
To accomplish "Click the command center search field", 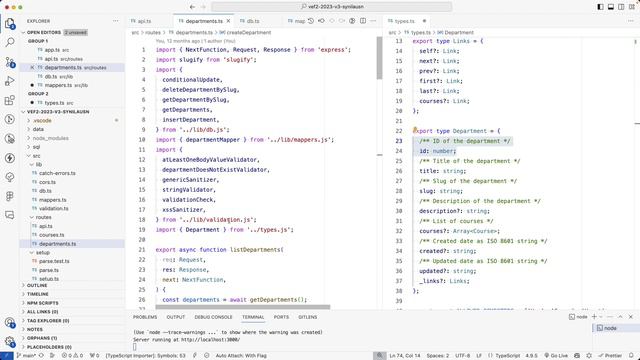I will tap(332, 7).
